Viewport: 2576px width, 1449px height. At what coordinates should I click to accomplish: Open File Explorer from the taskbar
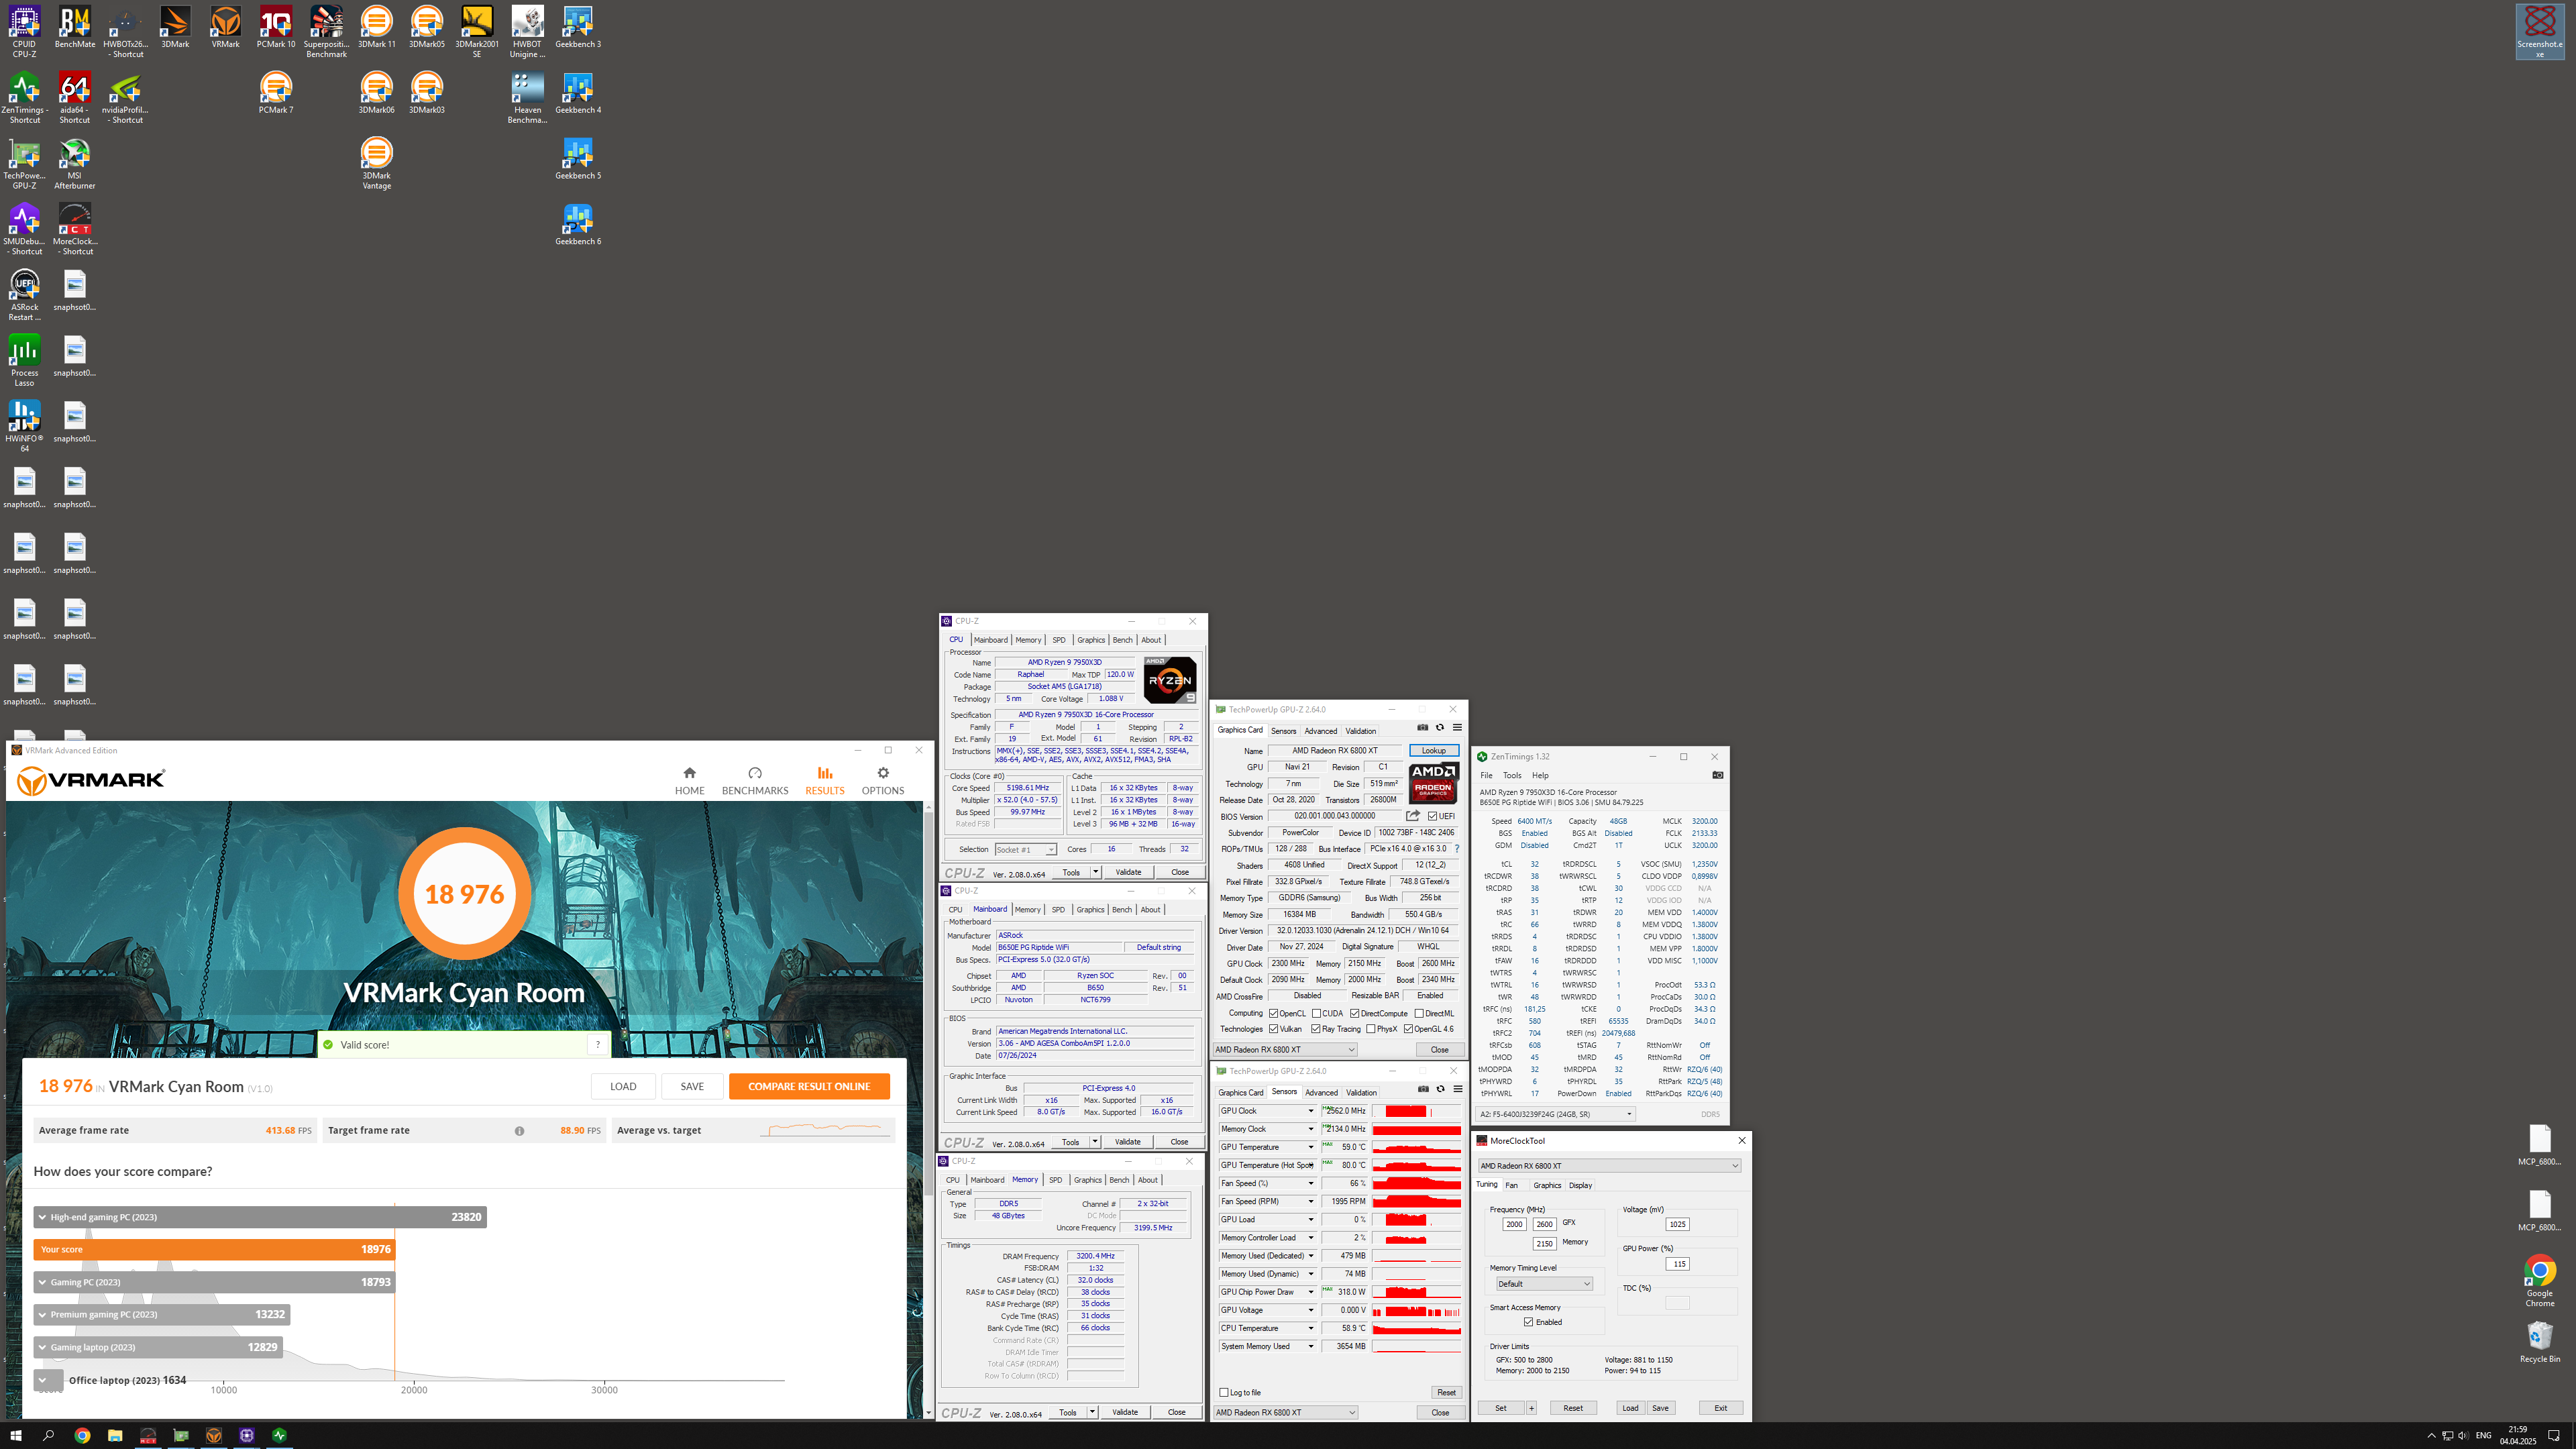[x=115, y=1435]
